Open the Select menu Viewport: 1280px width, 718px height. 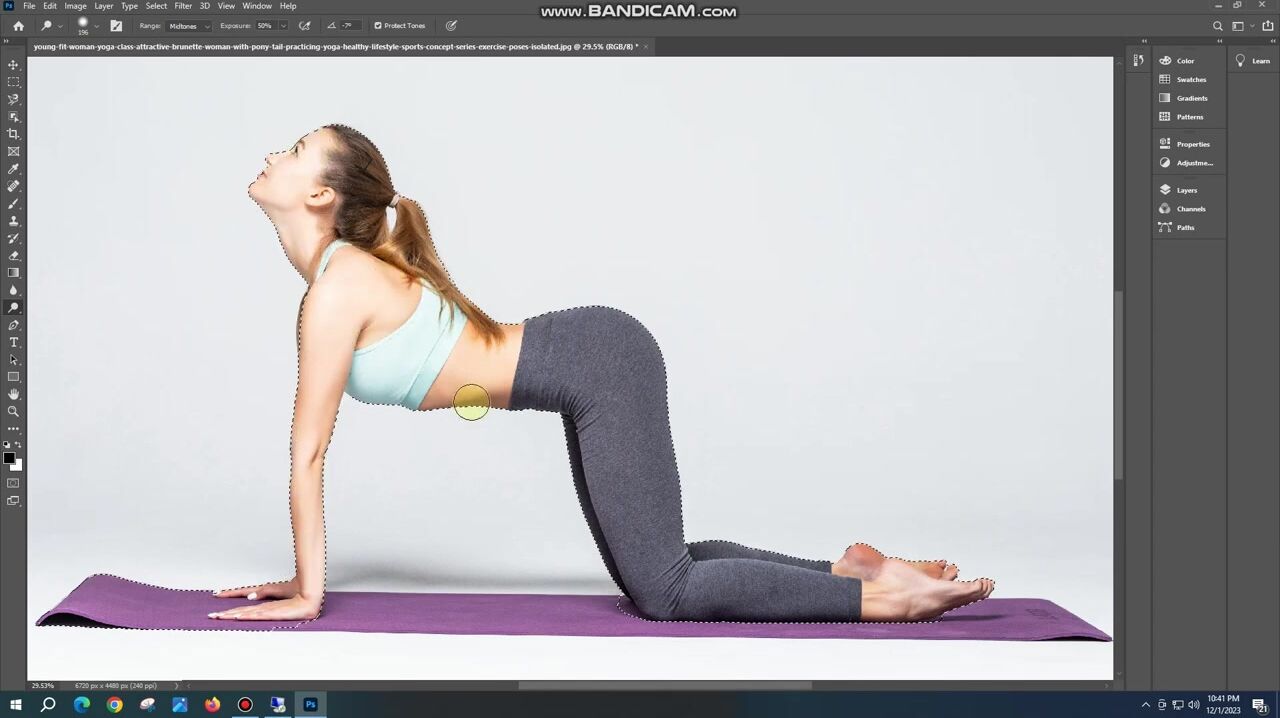(156, 6)
